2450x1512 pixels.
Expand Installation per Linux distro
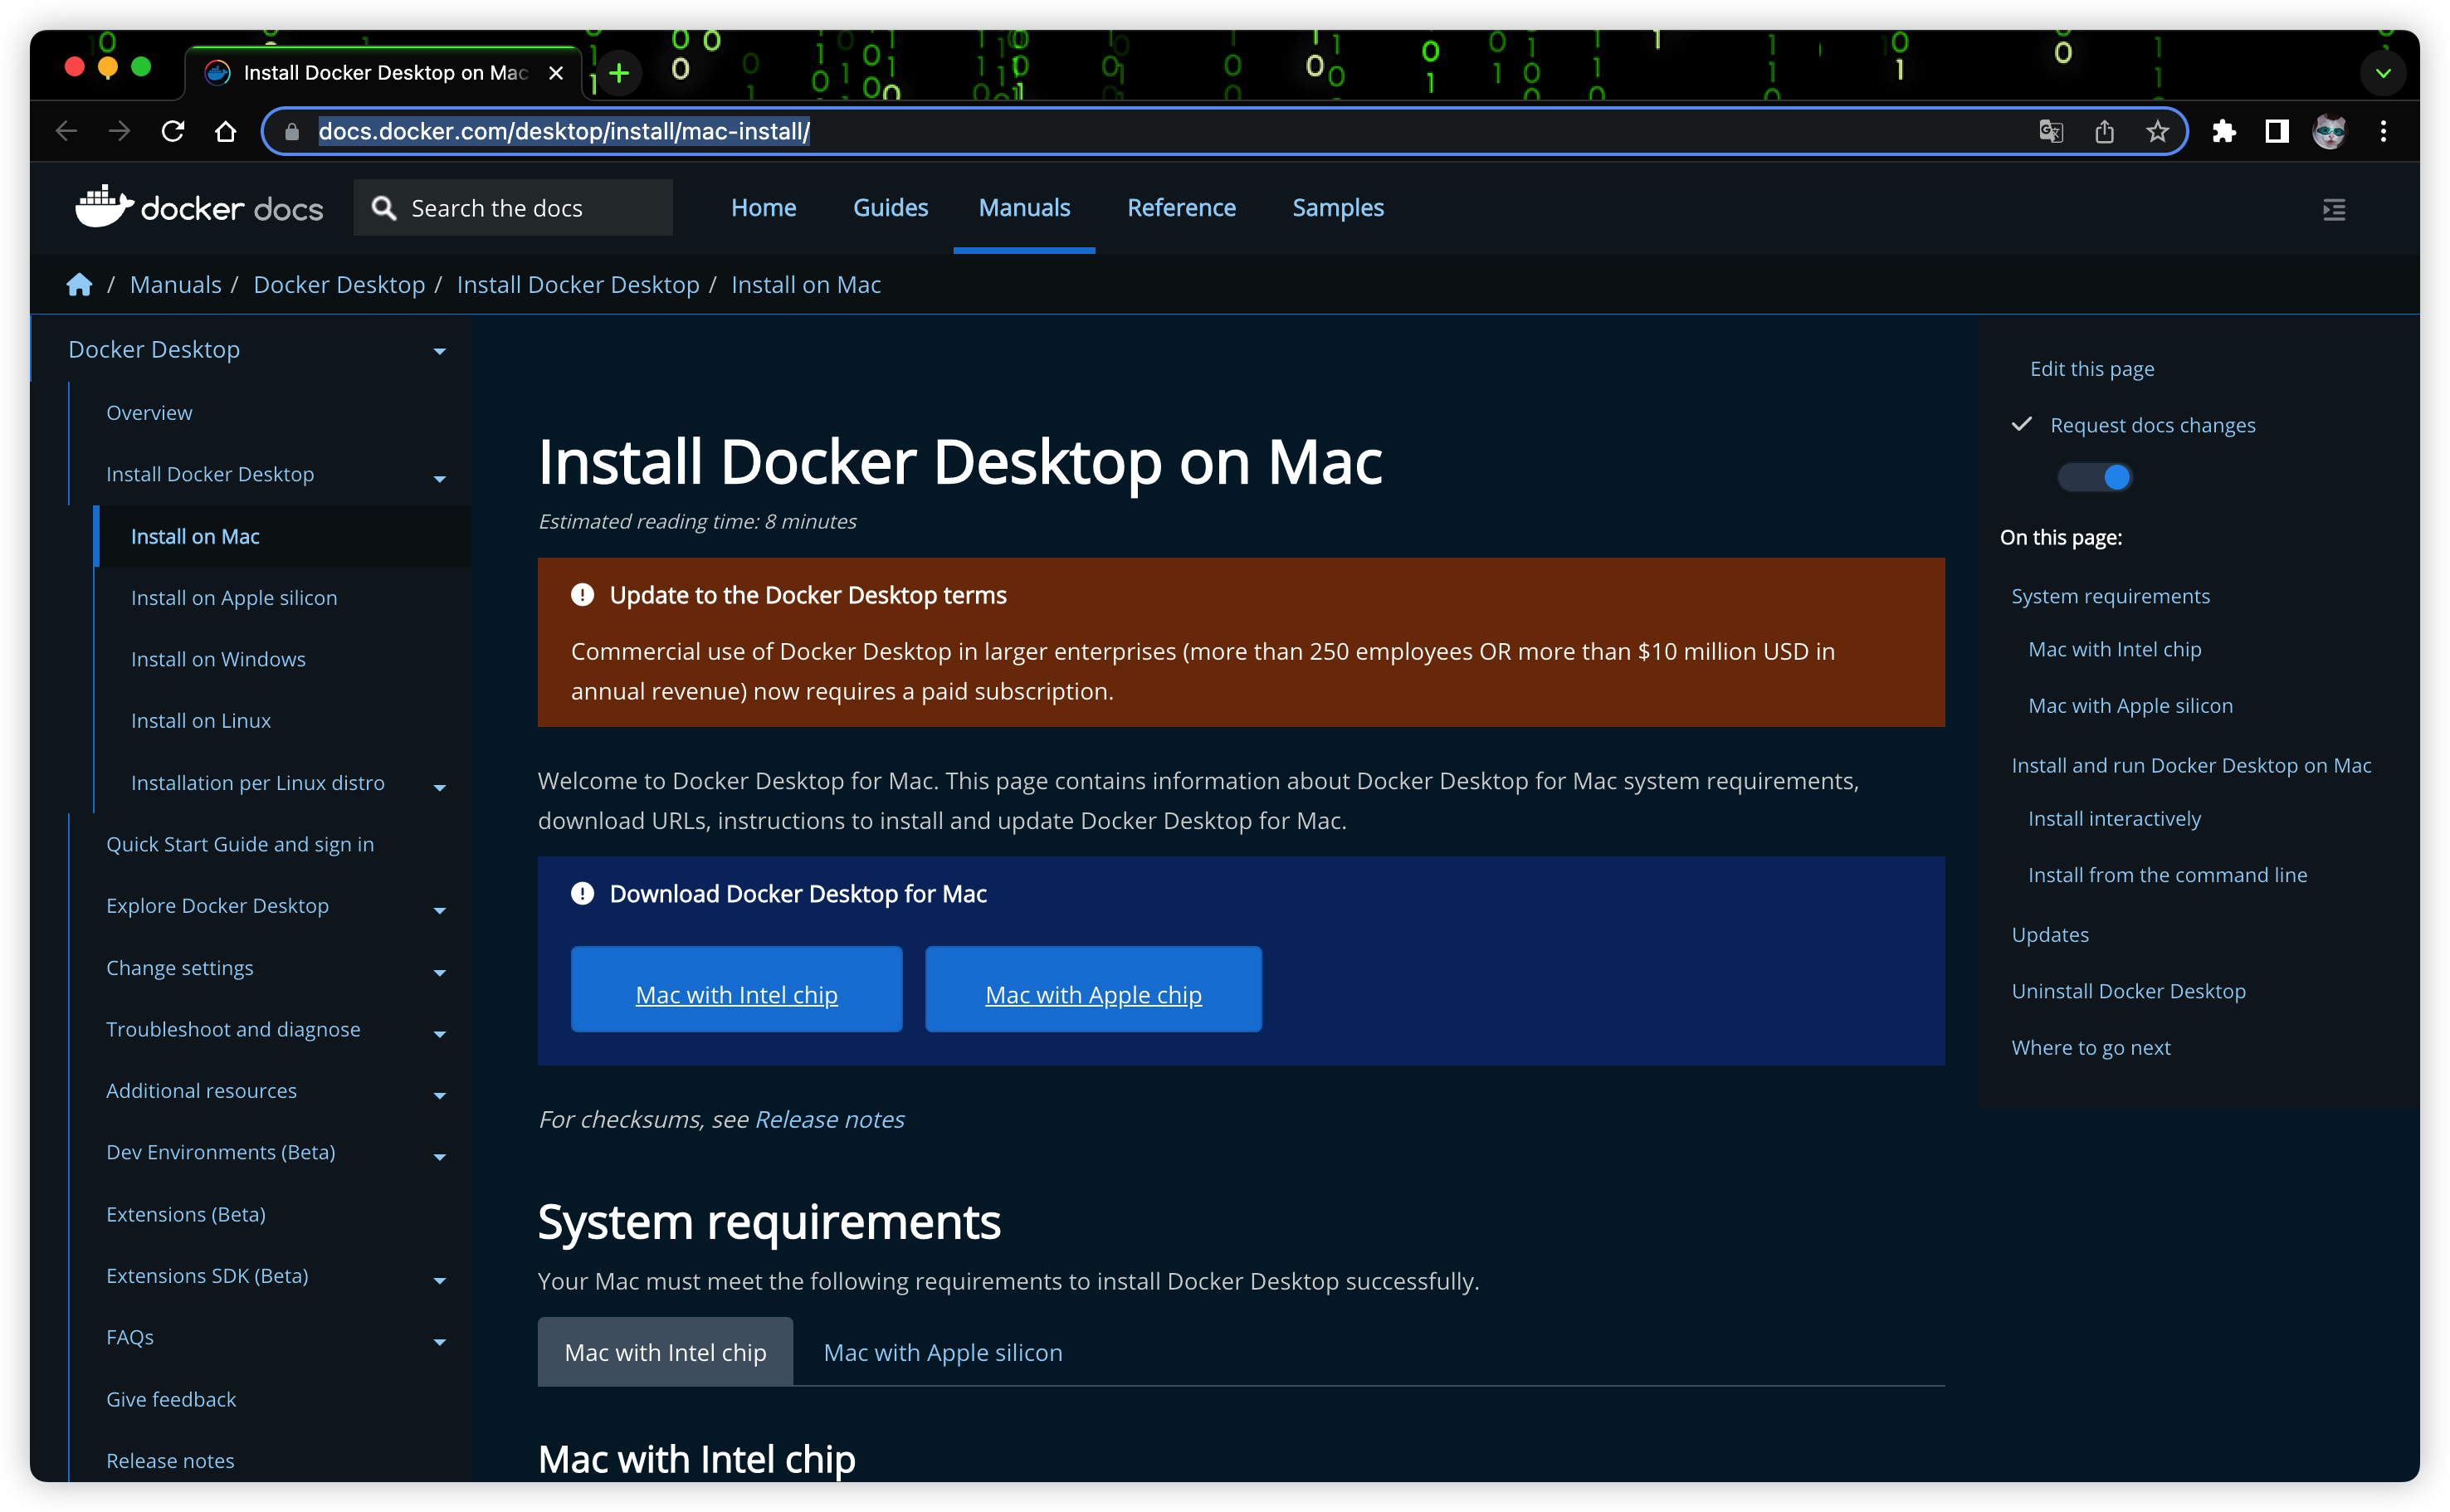pyautogui.click(x=439, y=787)
